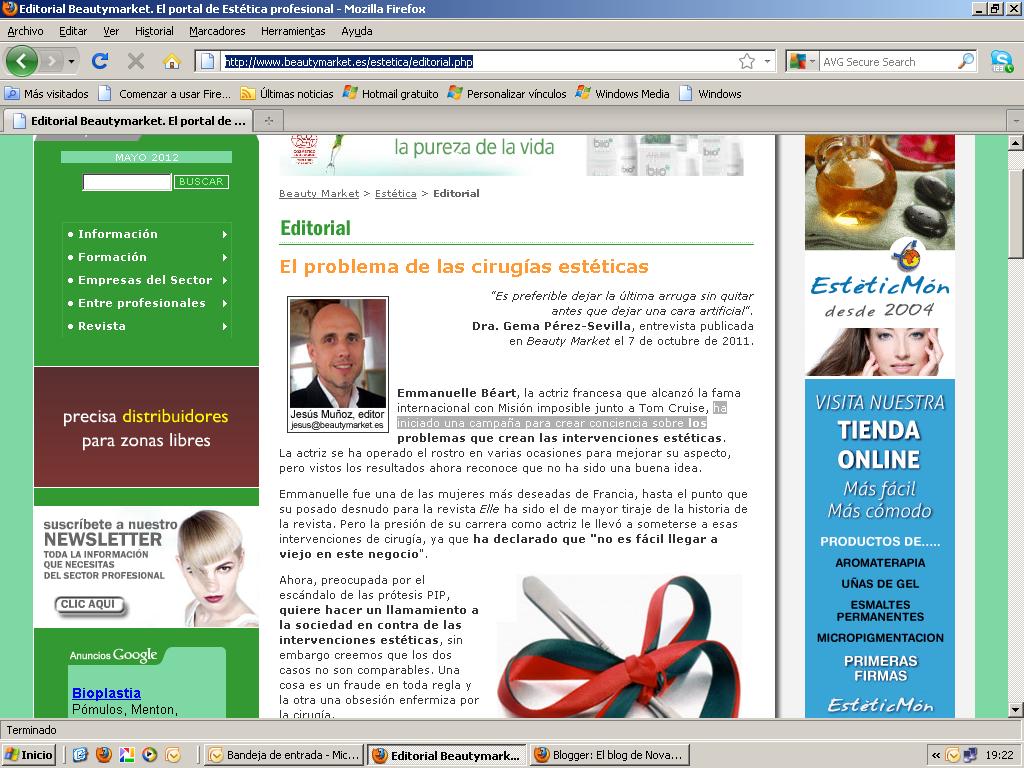Click the vertical scrollbar down arrow

(1016, 710)
